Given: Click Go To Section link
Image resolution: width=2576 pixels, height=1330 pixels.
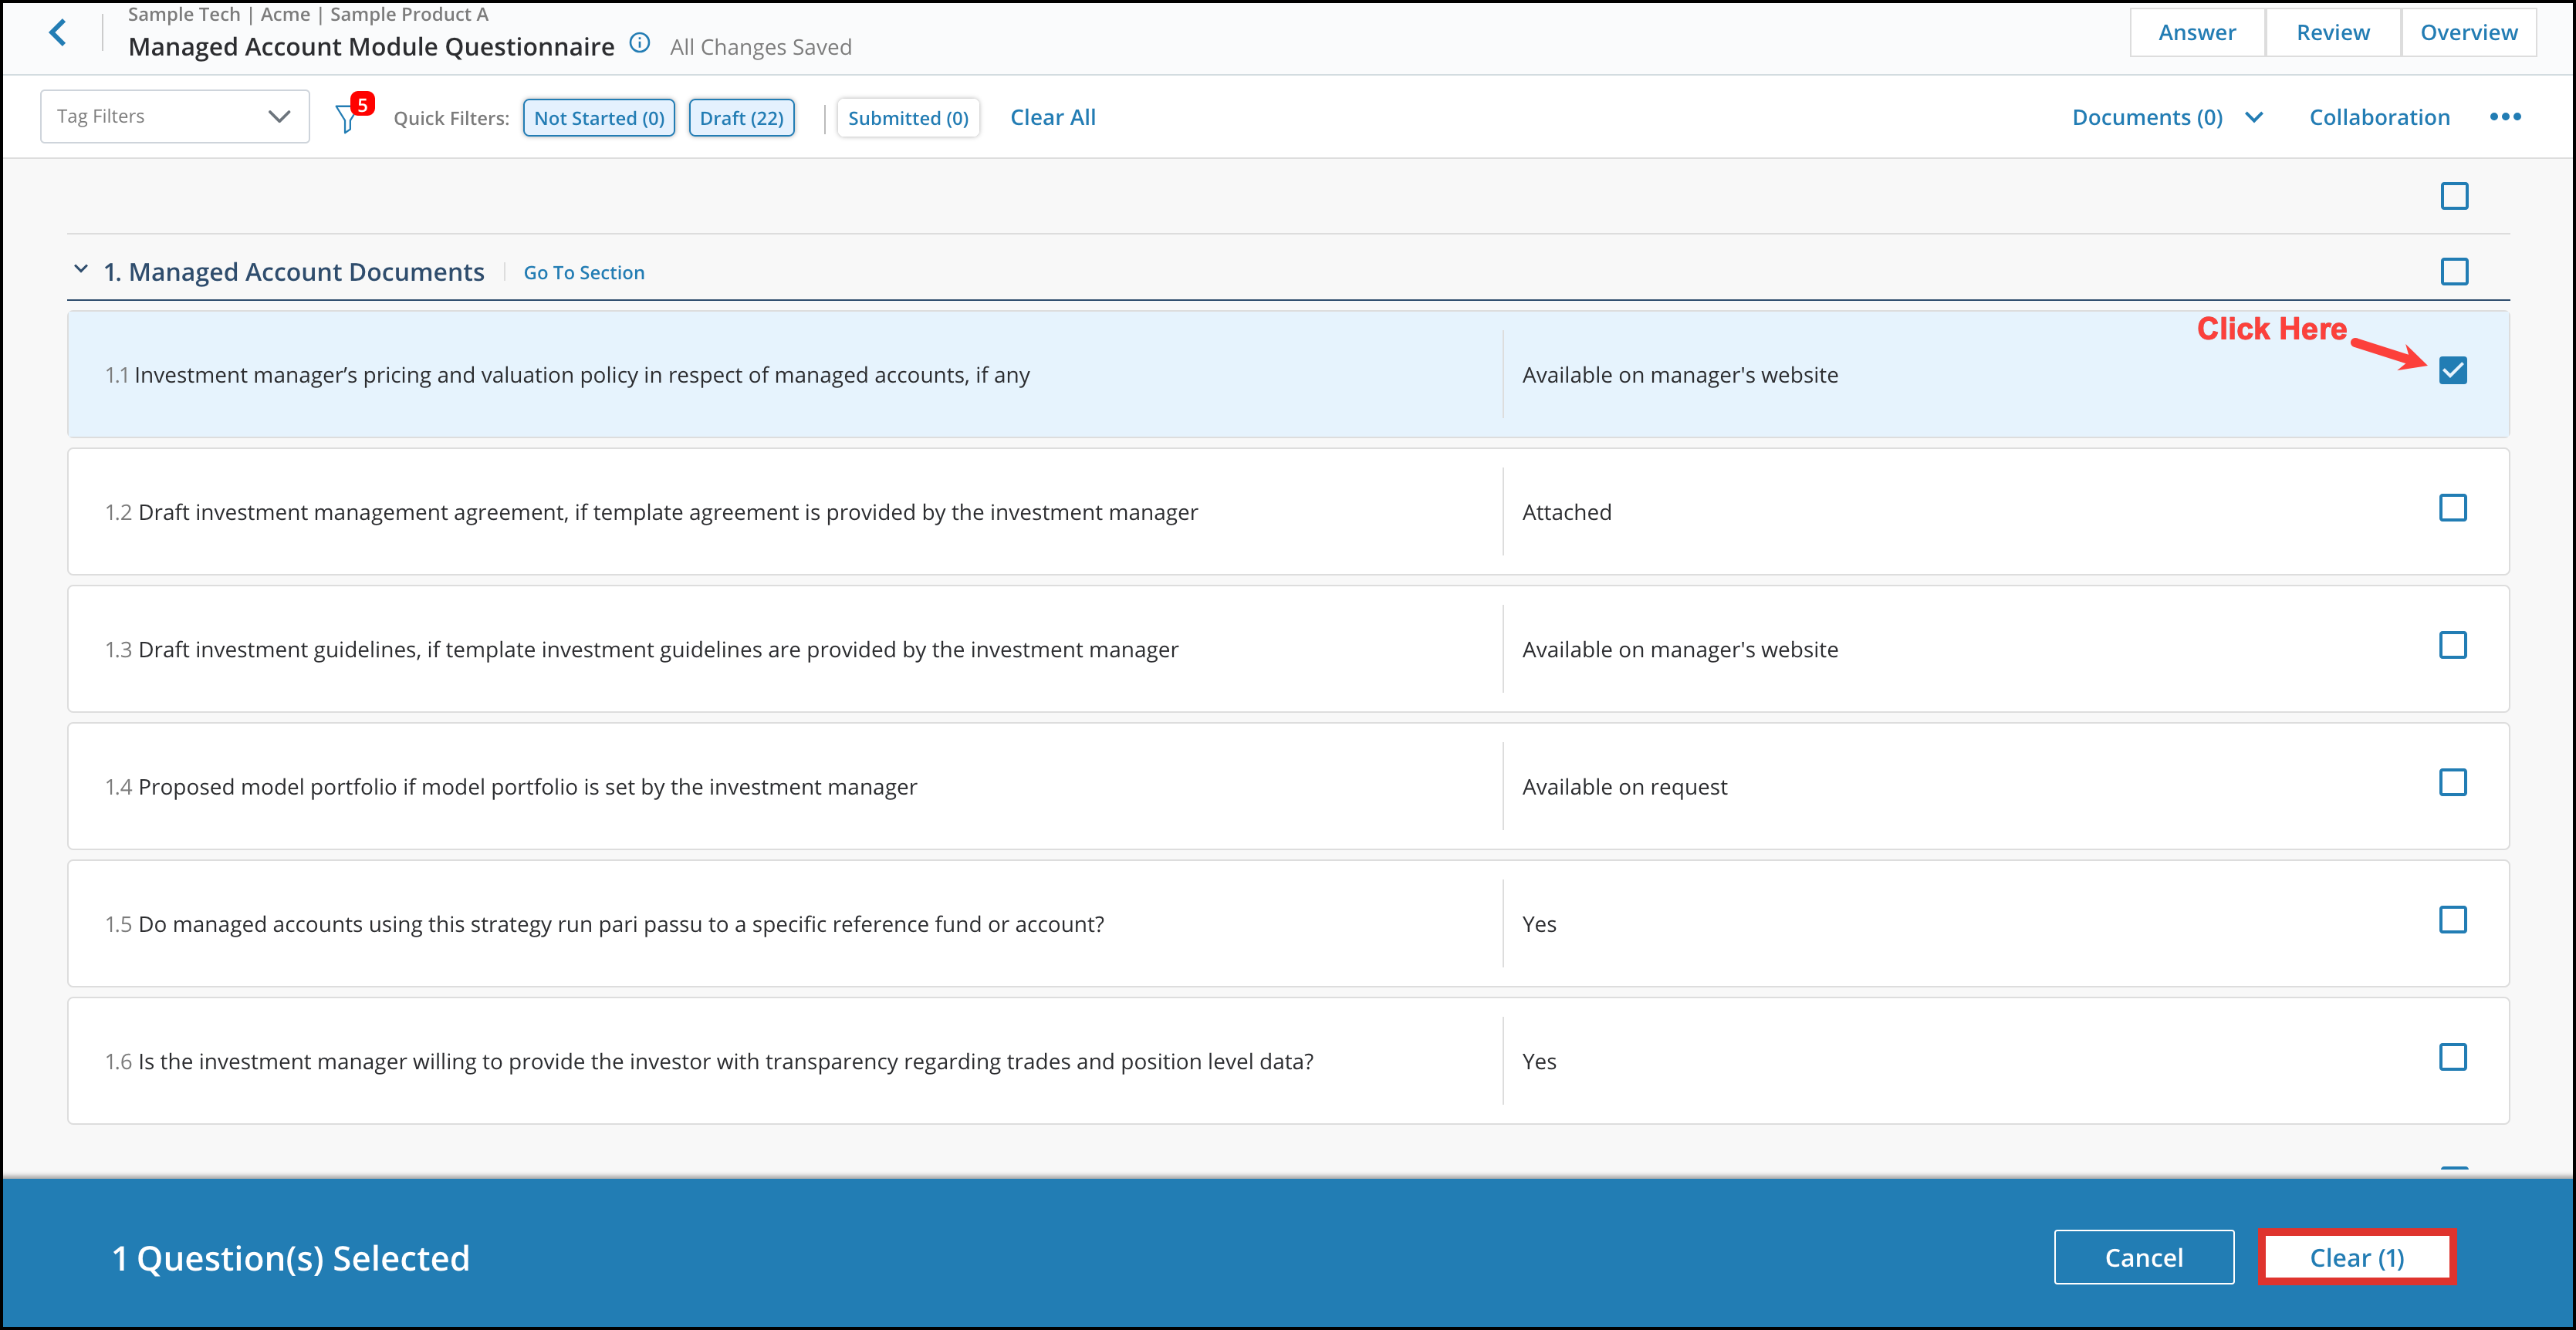Looking at the screenshot, I should click(x=584, y=272).
